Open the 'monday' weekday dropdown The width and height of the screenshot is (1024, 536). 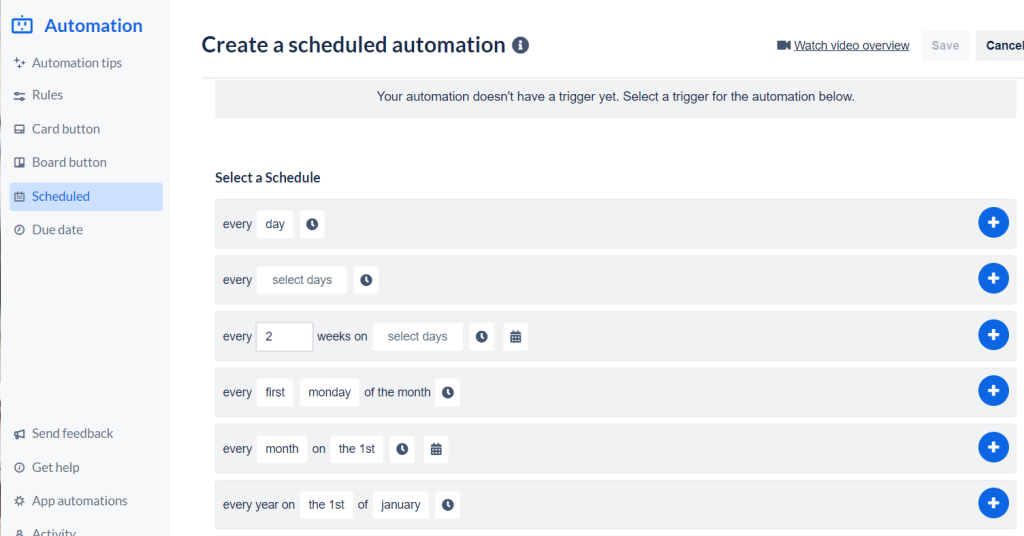pos(329,393)
